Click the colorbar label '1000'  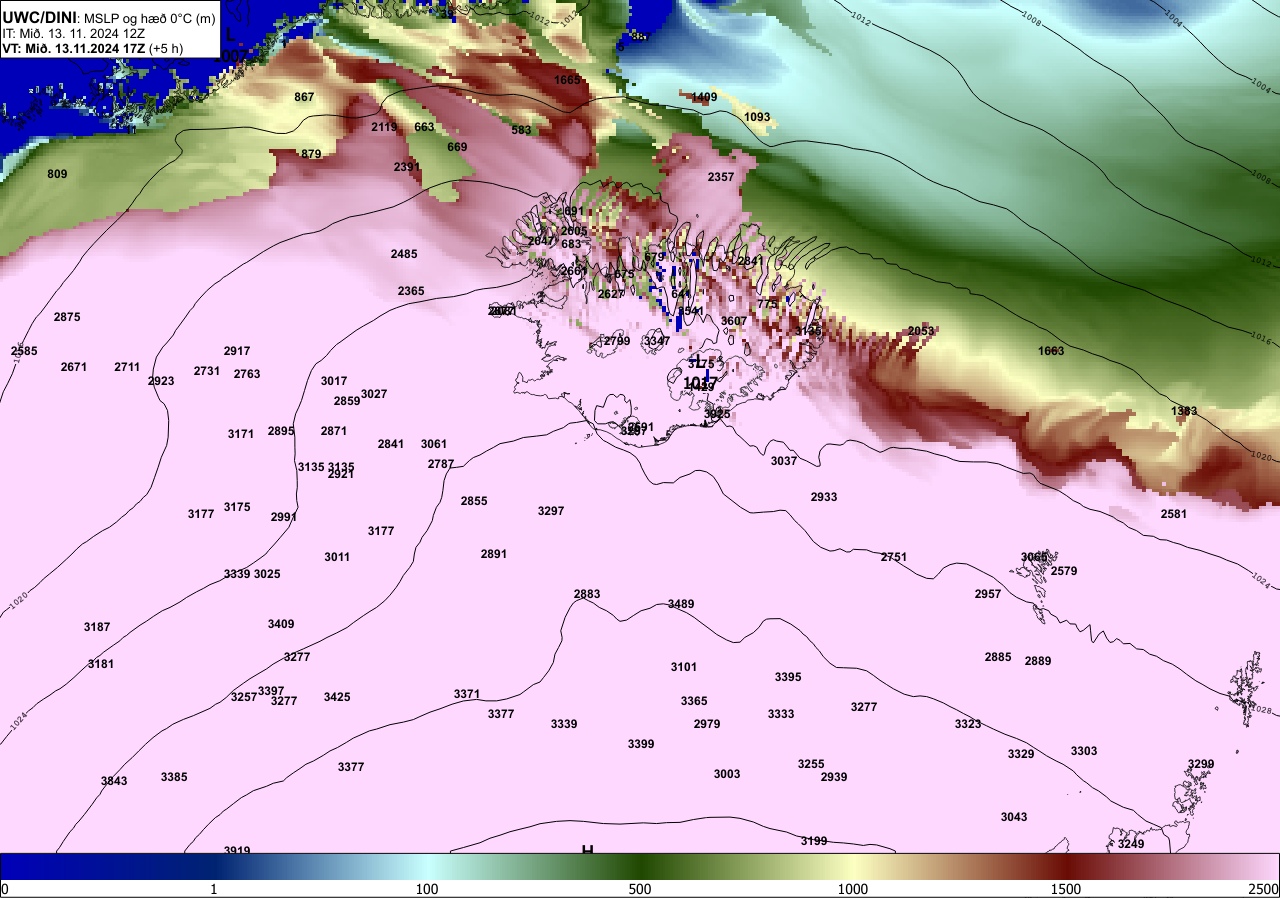coord(853,889)
